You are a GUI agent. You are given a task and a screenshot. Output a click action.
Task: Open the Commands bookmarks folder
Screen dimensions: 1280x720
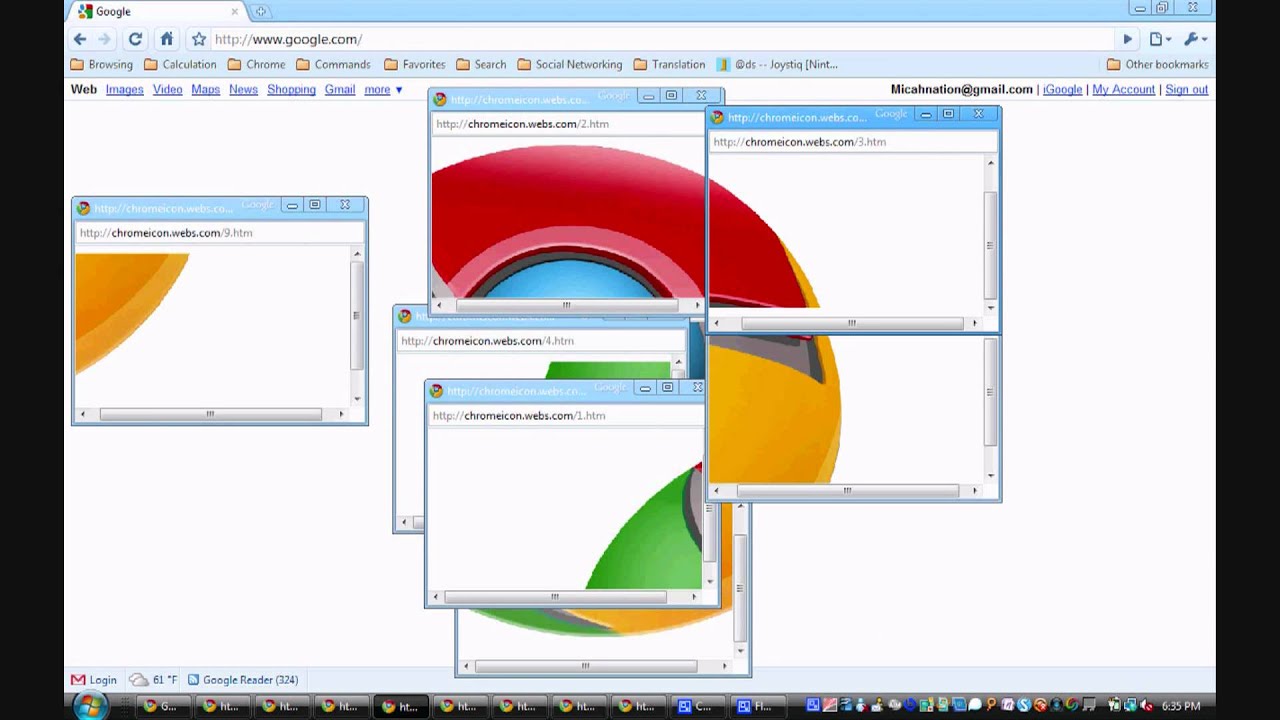point(333,64)
